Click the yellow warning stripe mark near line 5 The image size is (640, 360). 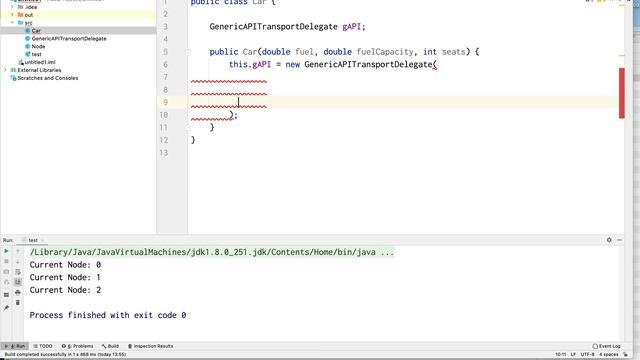pos(622,55)
